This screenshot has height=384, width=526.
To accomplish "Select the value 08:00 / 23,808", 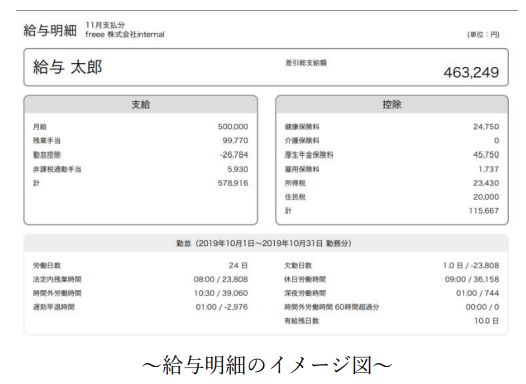I will (221, 279).
